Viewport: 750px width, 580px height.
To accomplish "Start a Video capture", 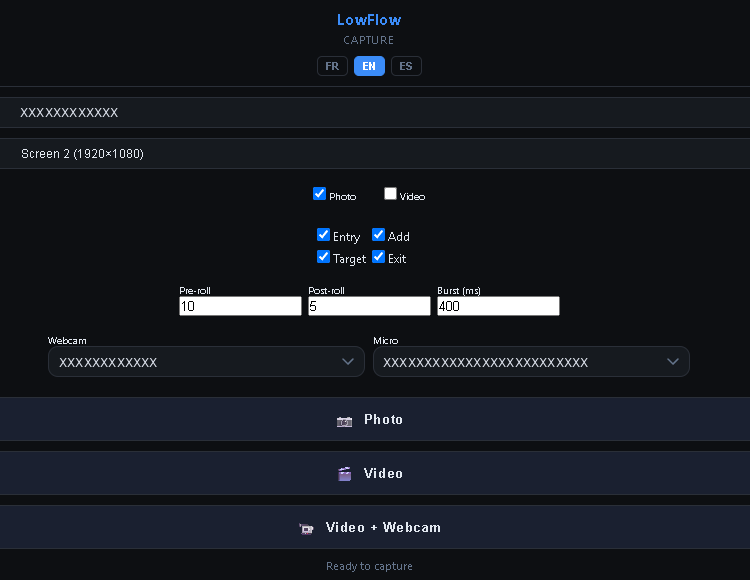I will (375, 473).
